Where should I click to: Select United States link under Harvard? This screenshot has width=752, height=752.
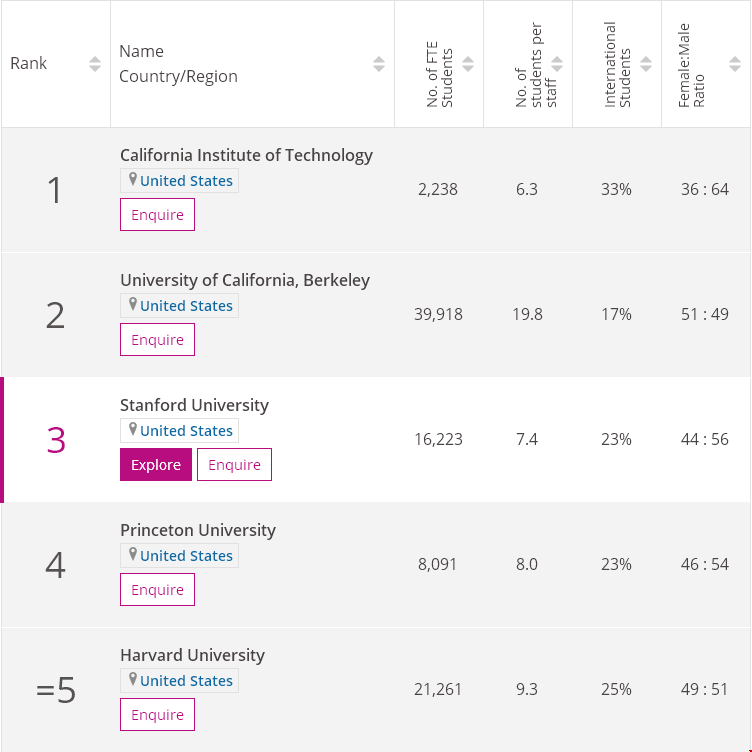point(186,681)
